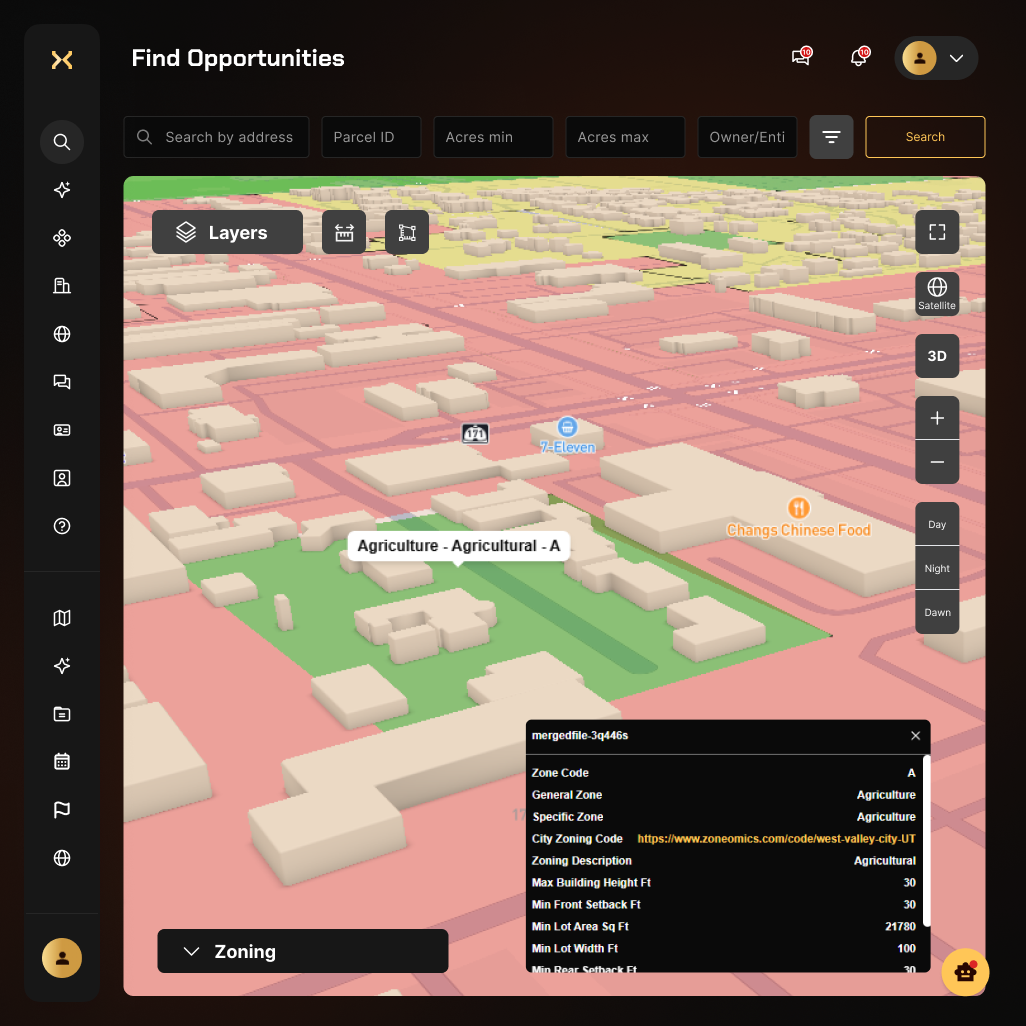Click the Min Front Setback Ft row

pyautogui.click(x=724, y=904)
